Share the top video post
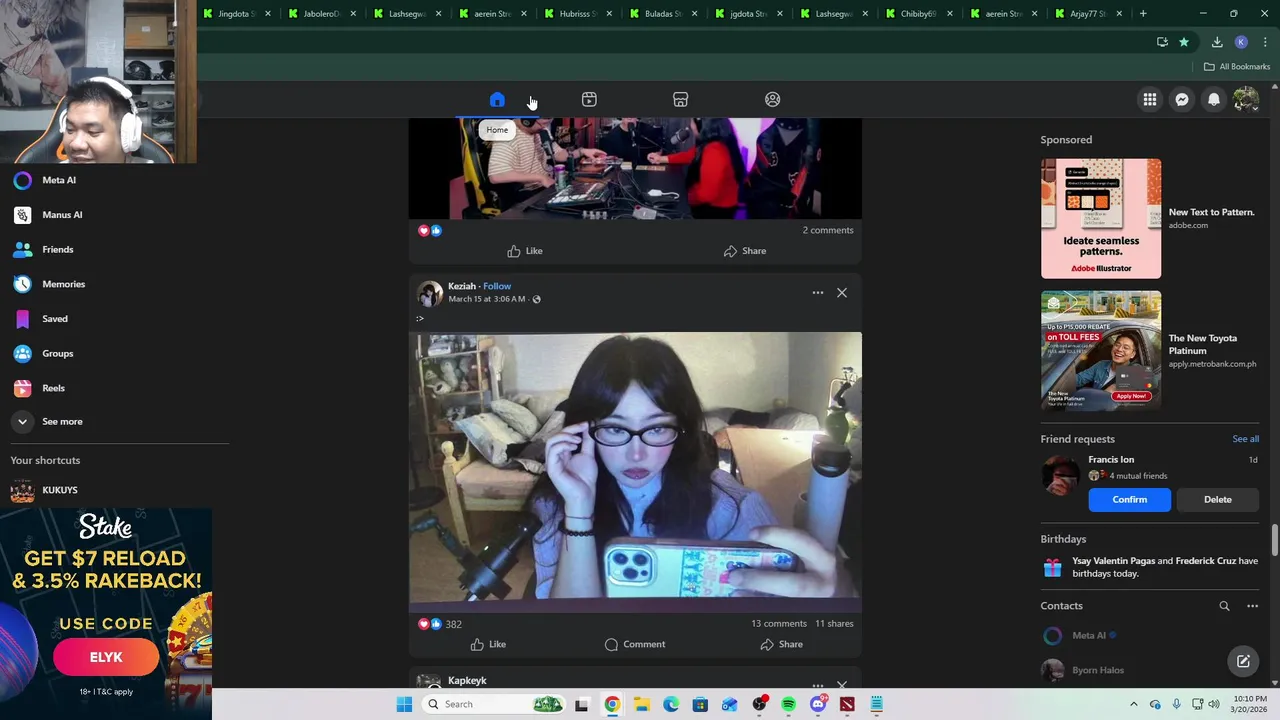This screenshot has height=720, width=1280. click(x=745, y=251)
